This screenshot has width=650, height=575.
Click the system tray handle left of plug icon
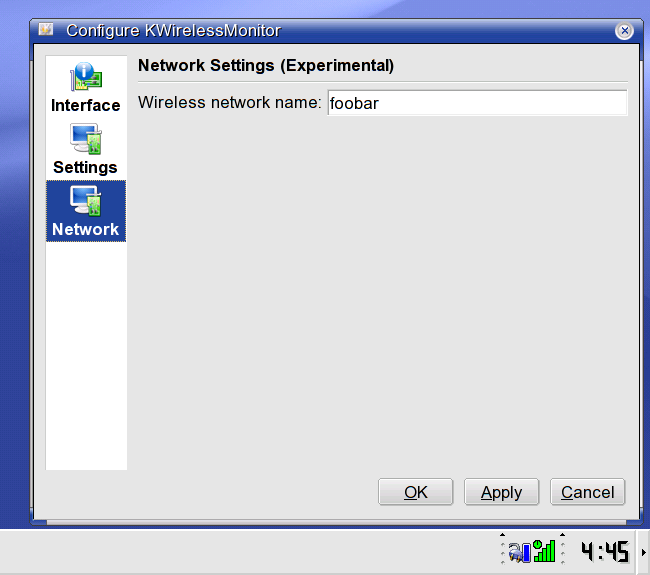click(x=502, y=549)
